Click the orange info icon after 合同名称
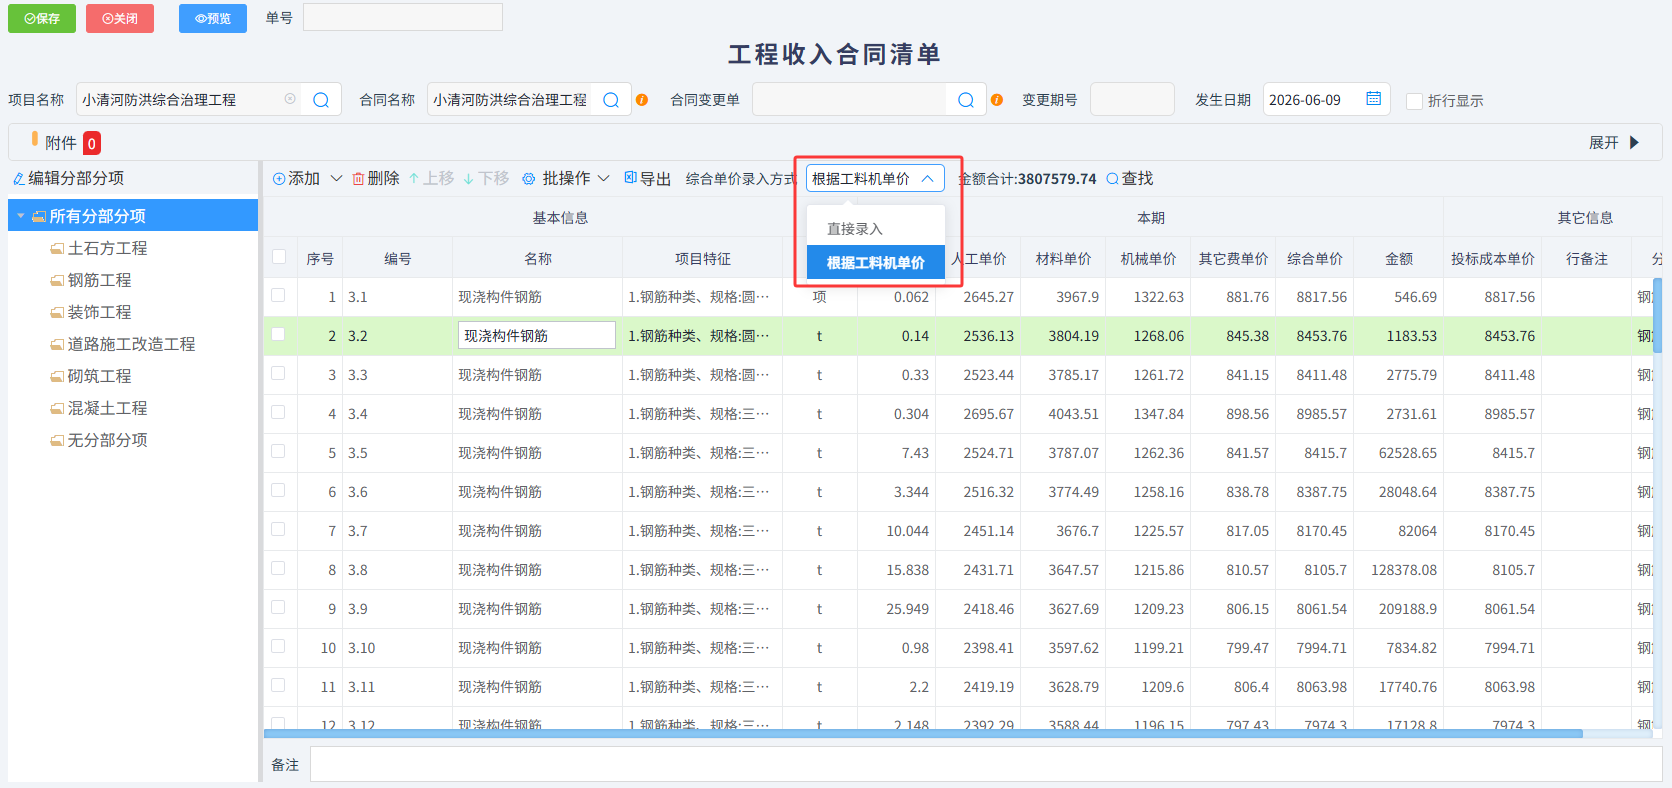The image size is (1672, 788). (x=642, y=100)
